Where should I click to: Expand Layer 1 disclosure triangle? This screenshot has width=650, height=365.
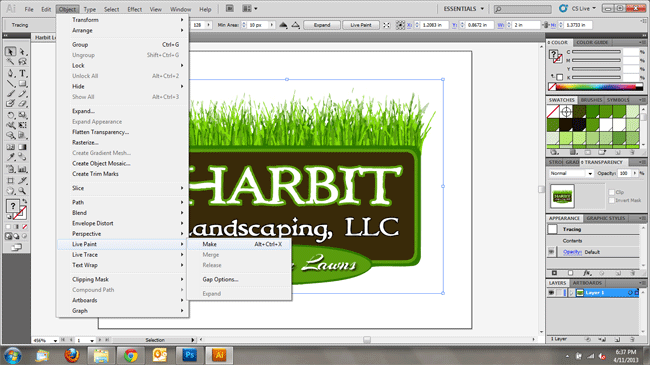pyautogui.click(x=571, y=293)
